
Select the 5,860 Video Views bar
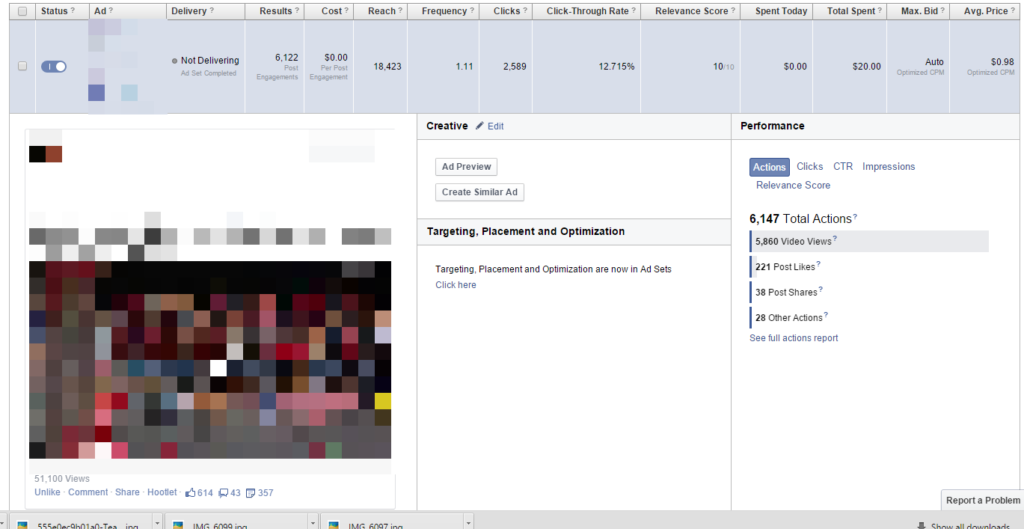869,242
